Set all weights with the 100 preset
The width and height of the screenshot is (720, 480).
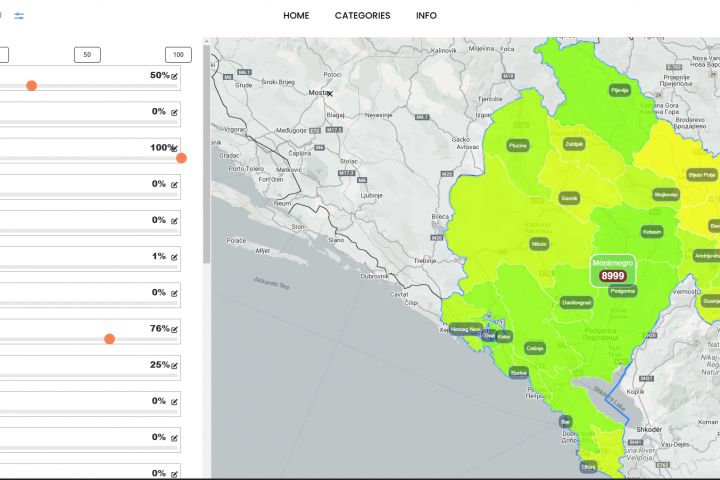point(178,55)
